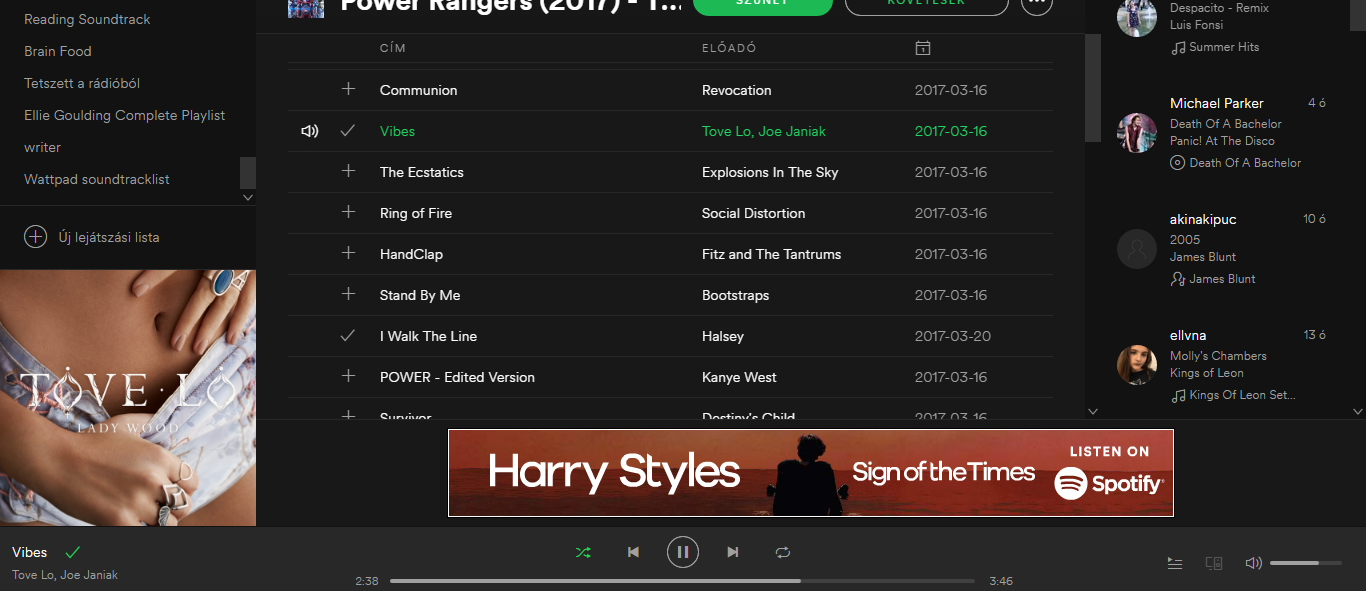Create new playlist via the plus circle icon
Viewport: 1366px width, 591px height.
(x=35, y=237)
